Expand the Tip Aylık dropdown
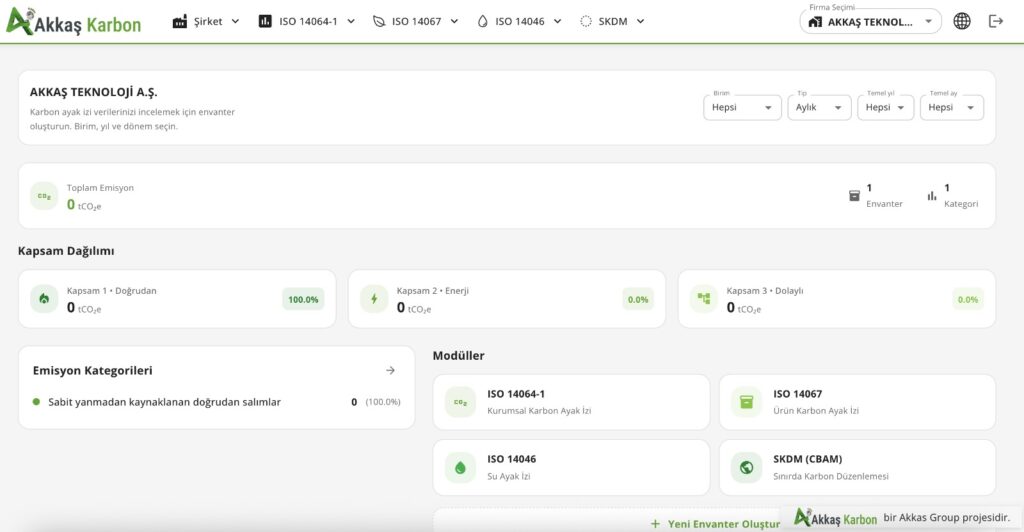Screen dimensions: 1024x532 click(x=819, y=107)
